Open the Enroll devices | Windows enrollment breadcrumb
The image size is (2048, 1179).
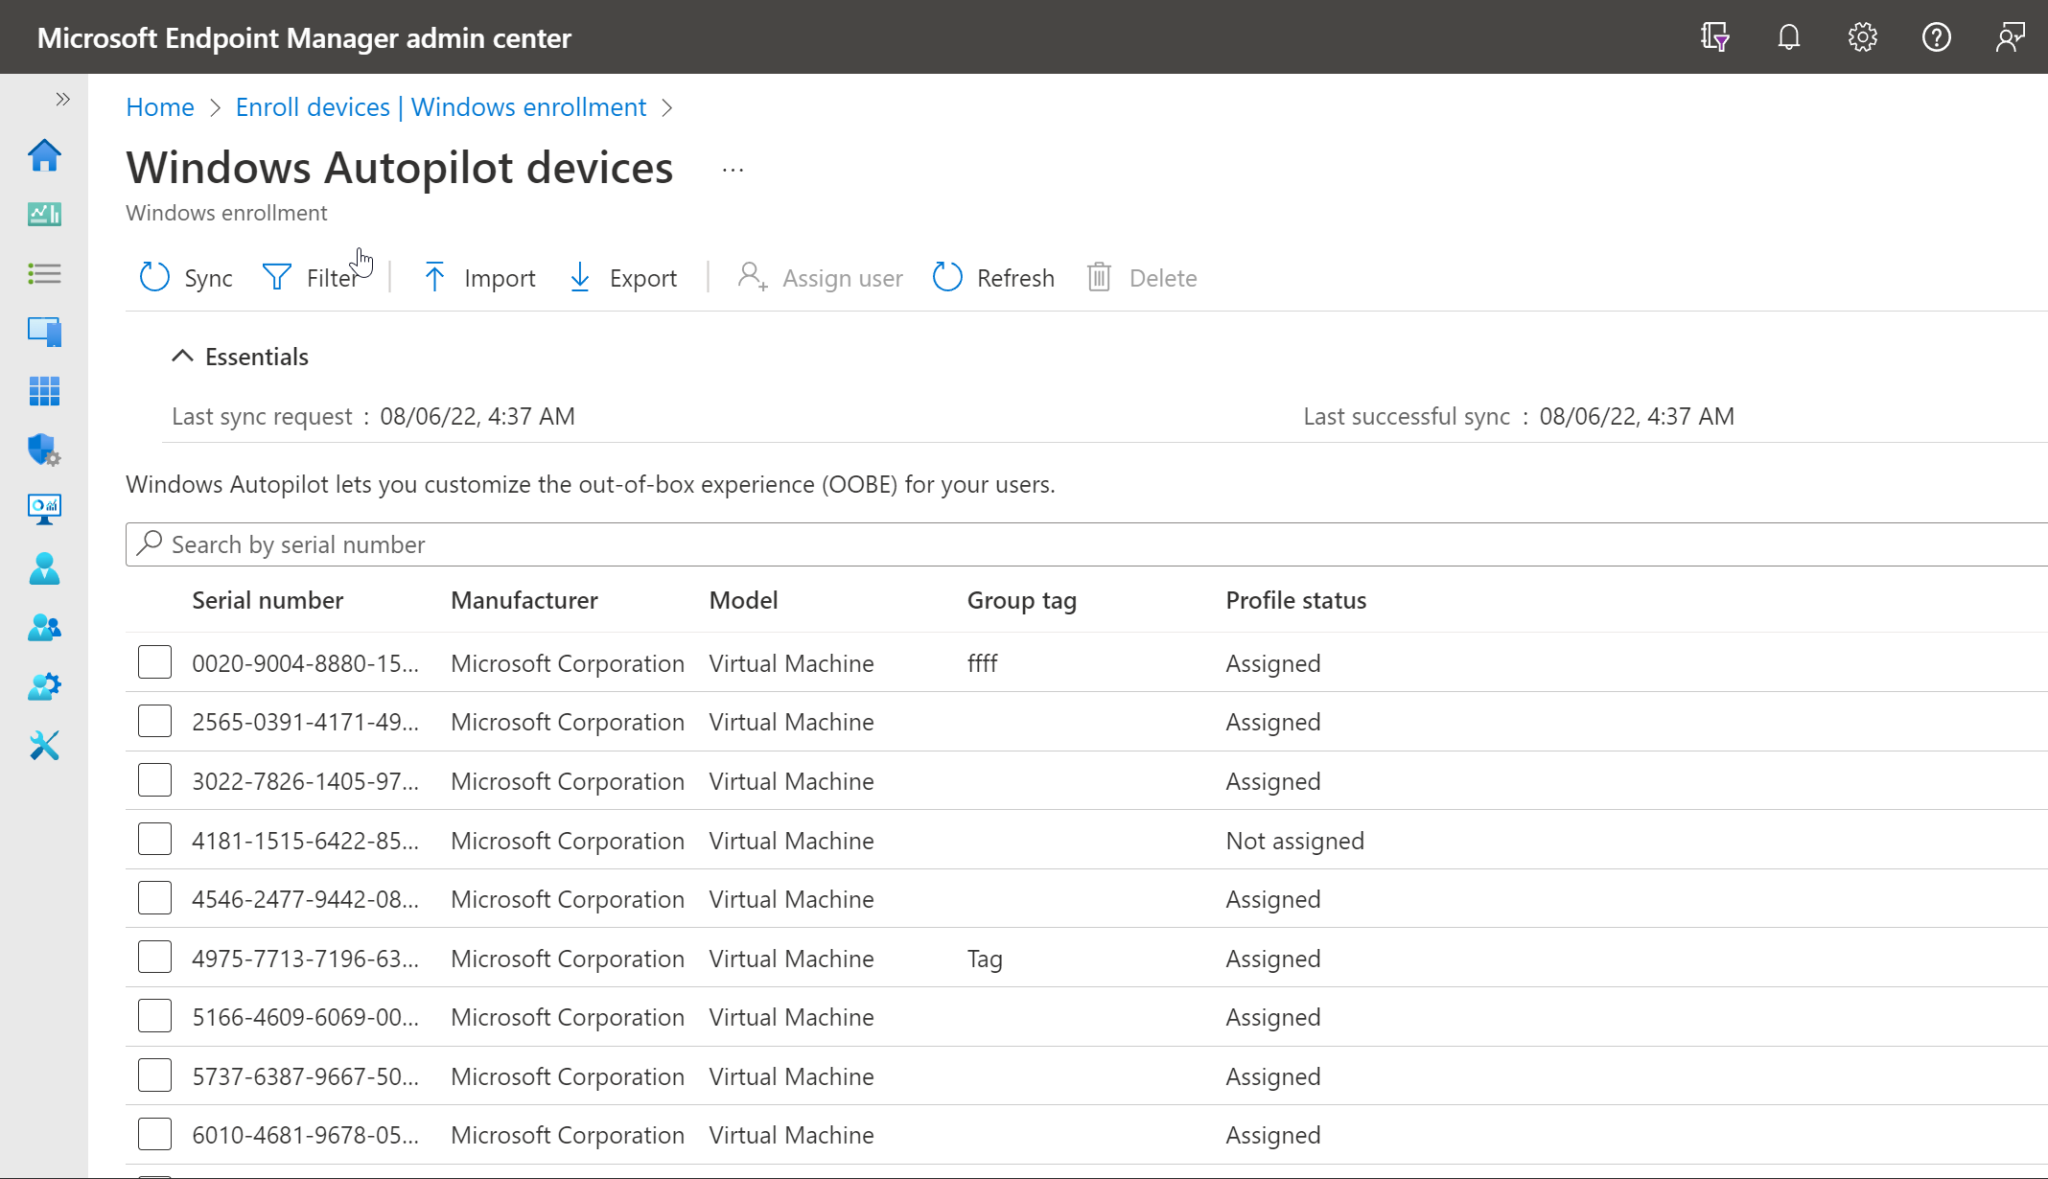tap(440, 107)
